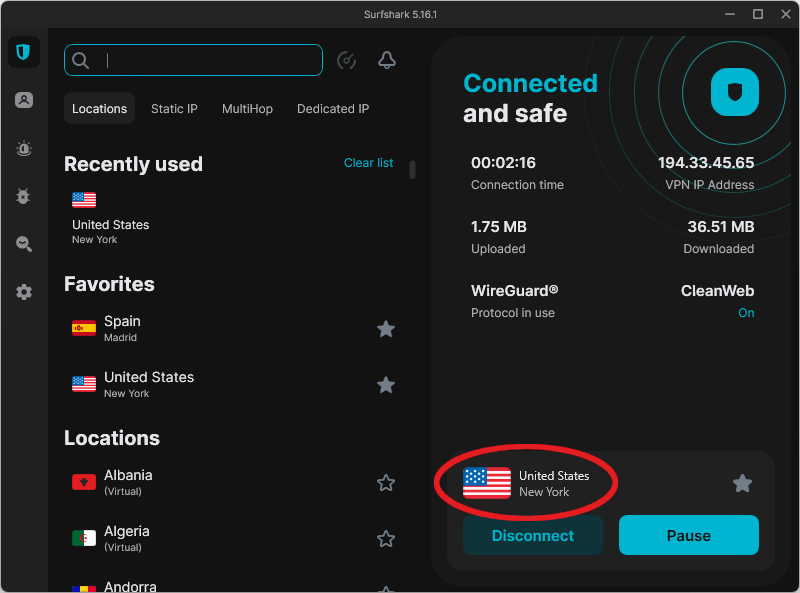Click the Clear list link
The height and width of the screenshot is (593, 800).
pyautogui.click(x=368, y=163)
